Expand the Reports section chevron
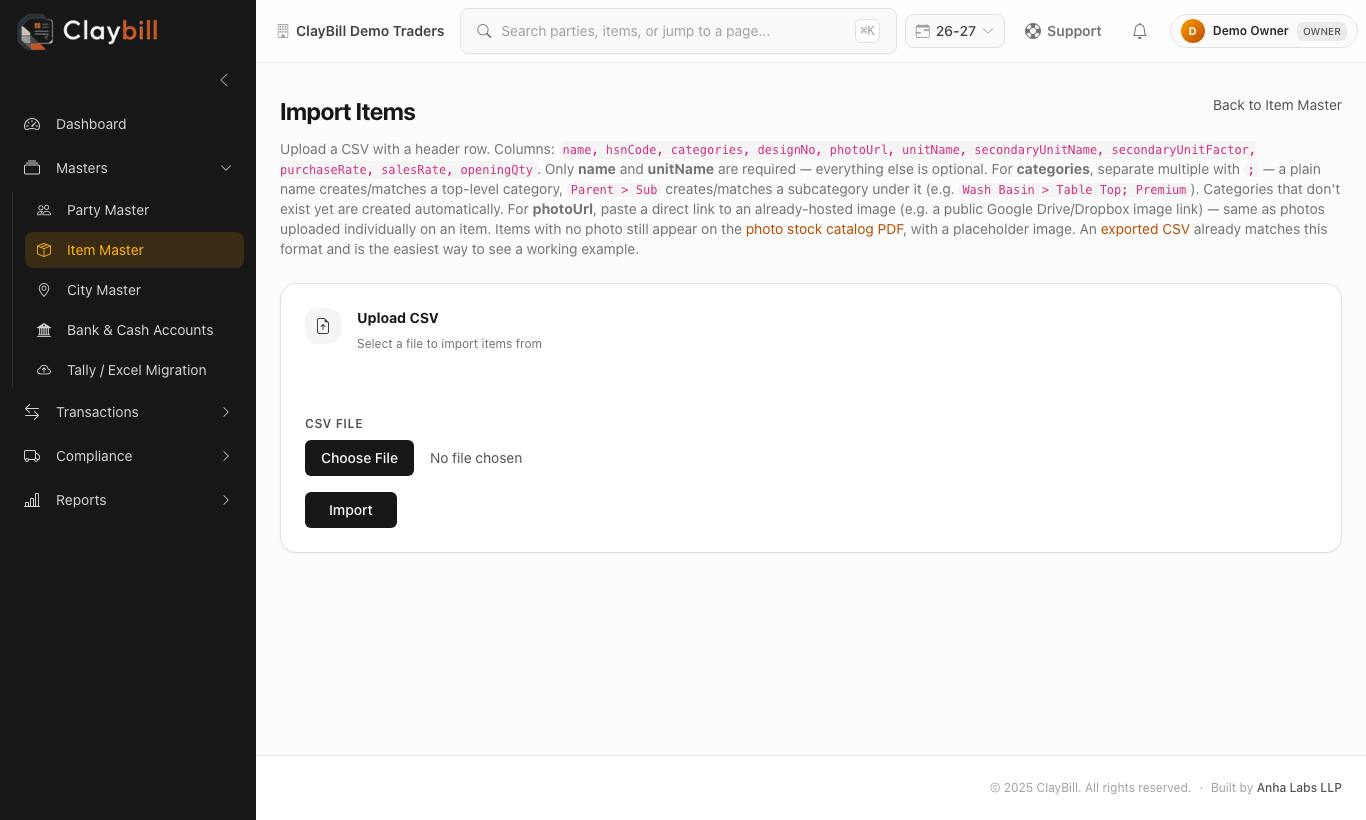The image size is (1366, 820). [x=226, y=500]
